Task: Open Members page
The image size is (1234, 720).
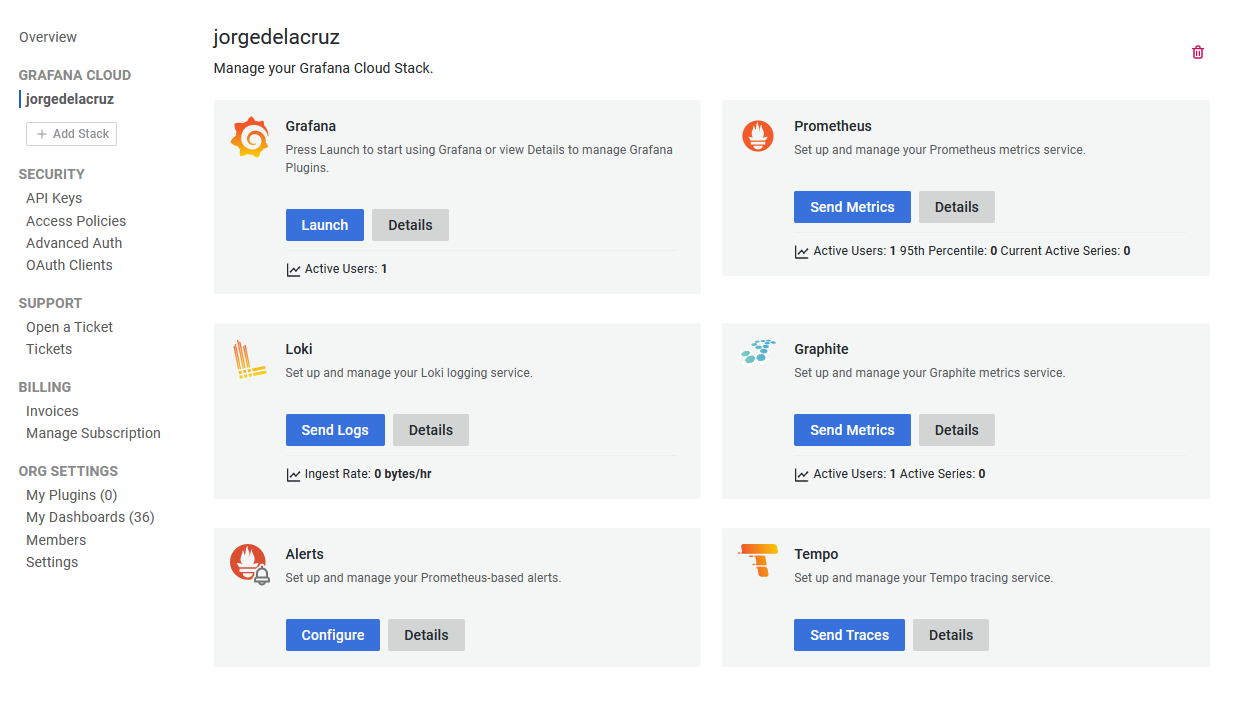Action: 56,540
